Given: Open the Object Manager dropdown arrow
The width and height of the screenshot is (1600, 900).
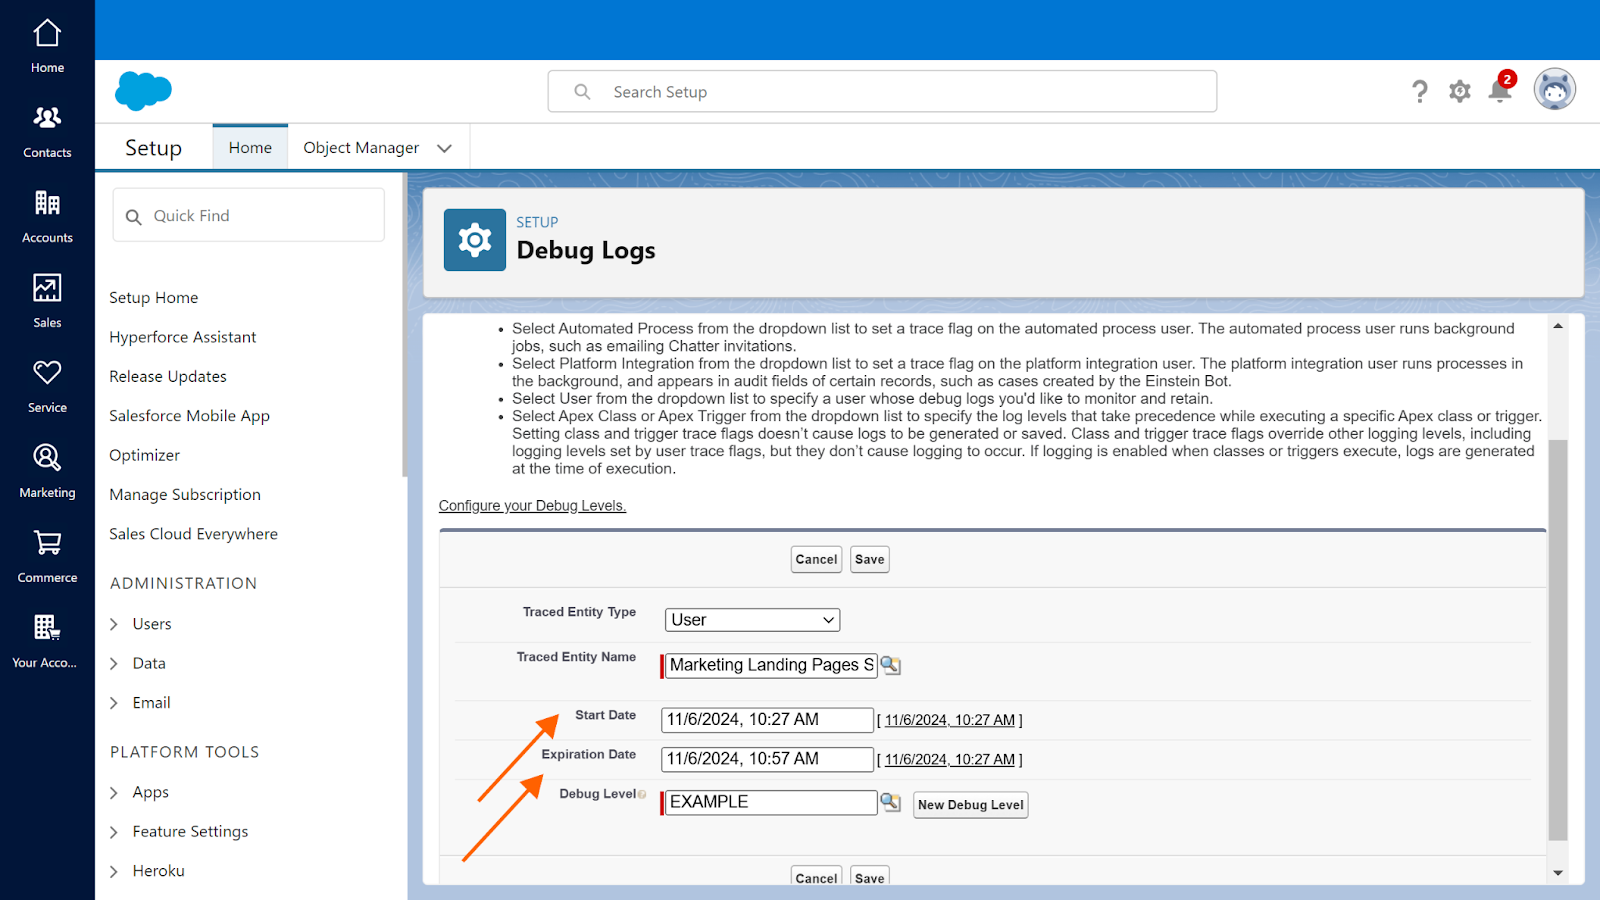Looking at the screenshot, I should point(445,148).
